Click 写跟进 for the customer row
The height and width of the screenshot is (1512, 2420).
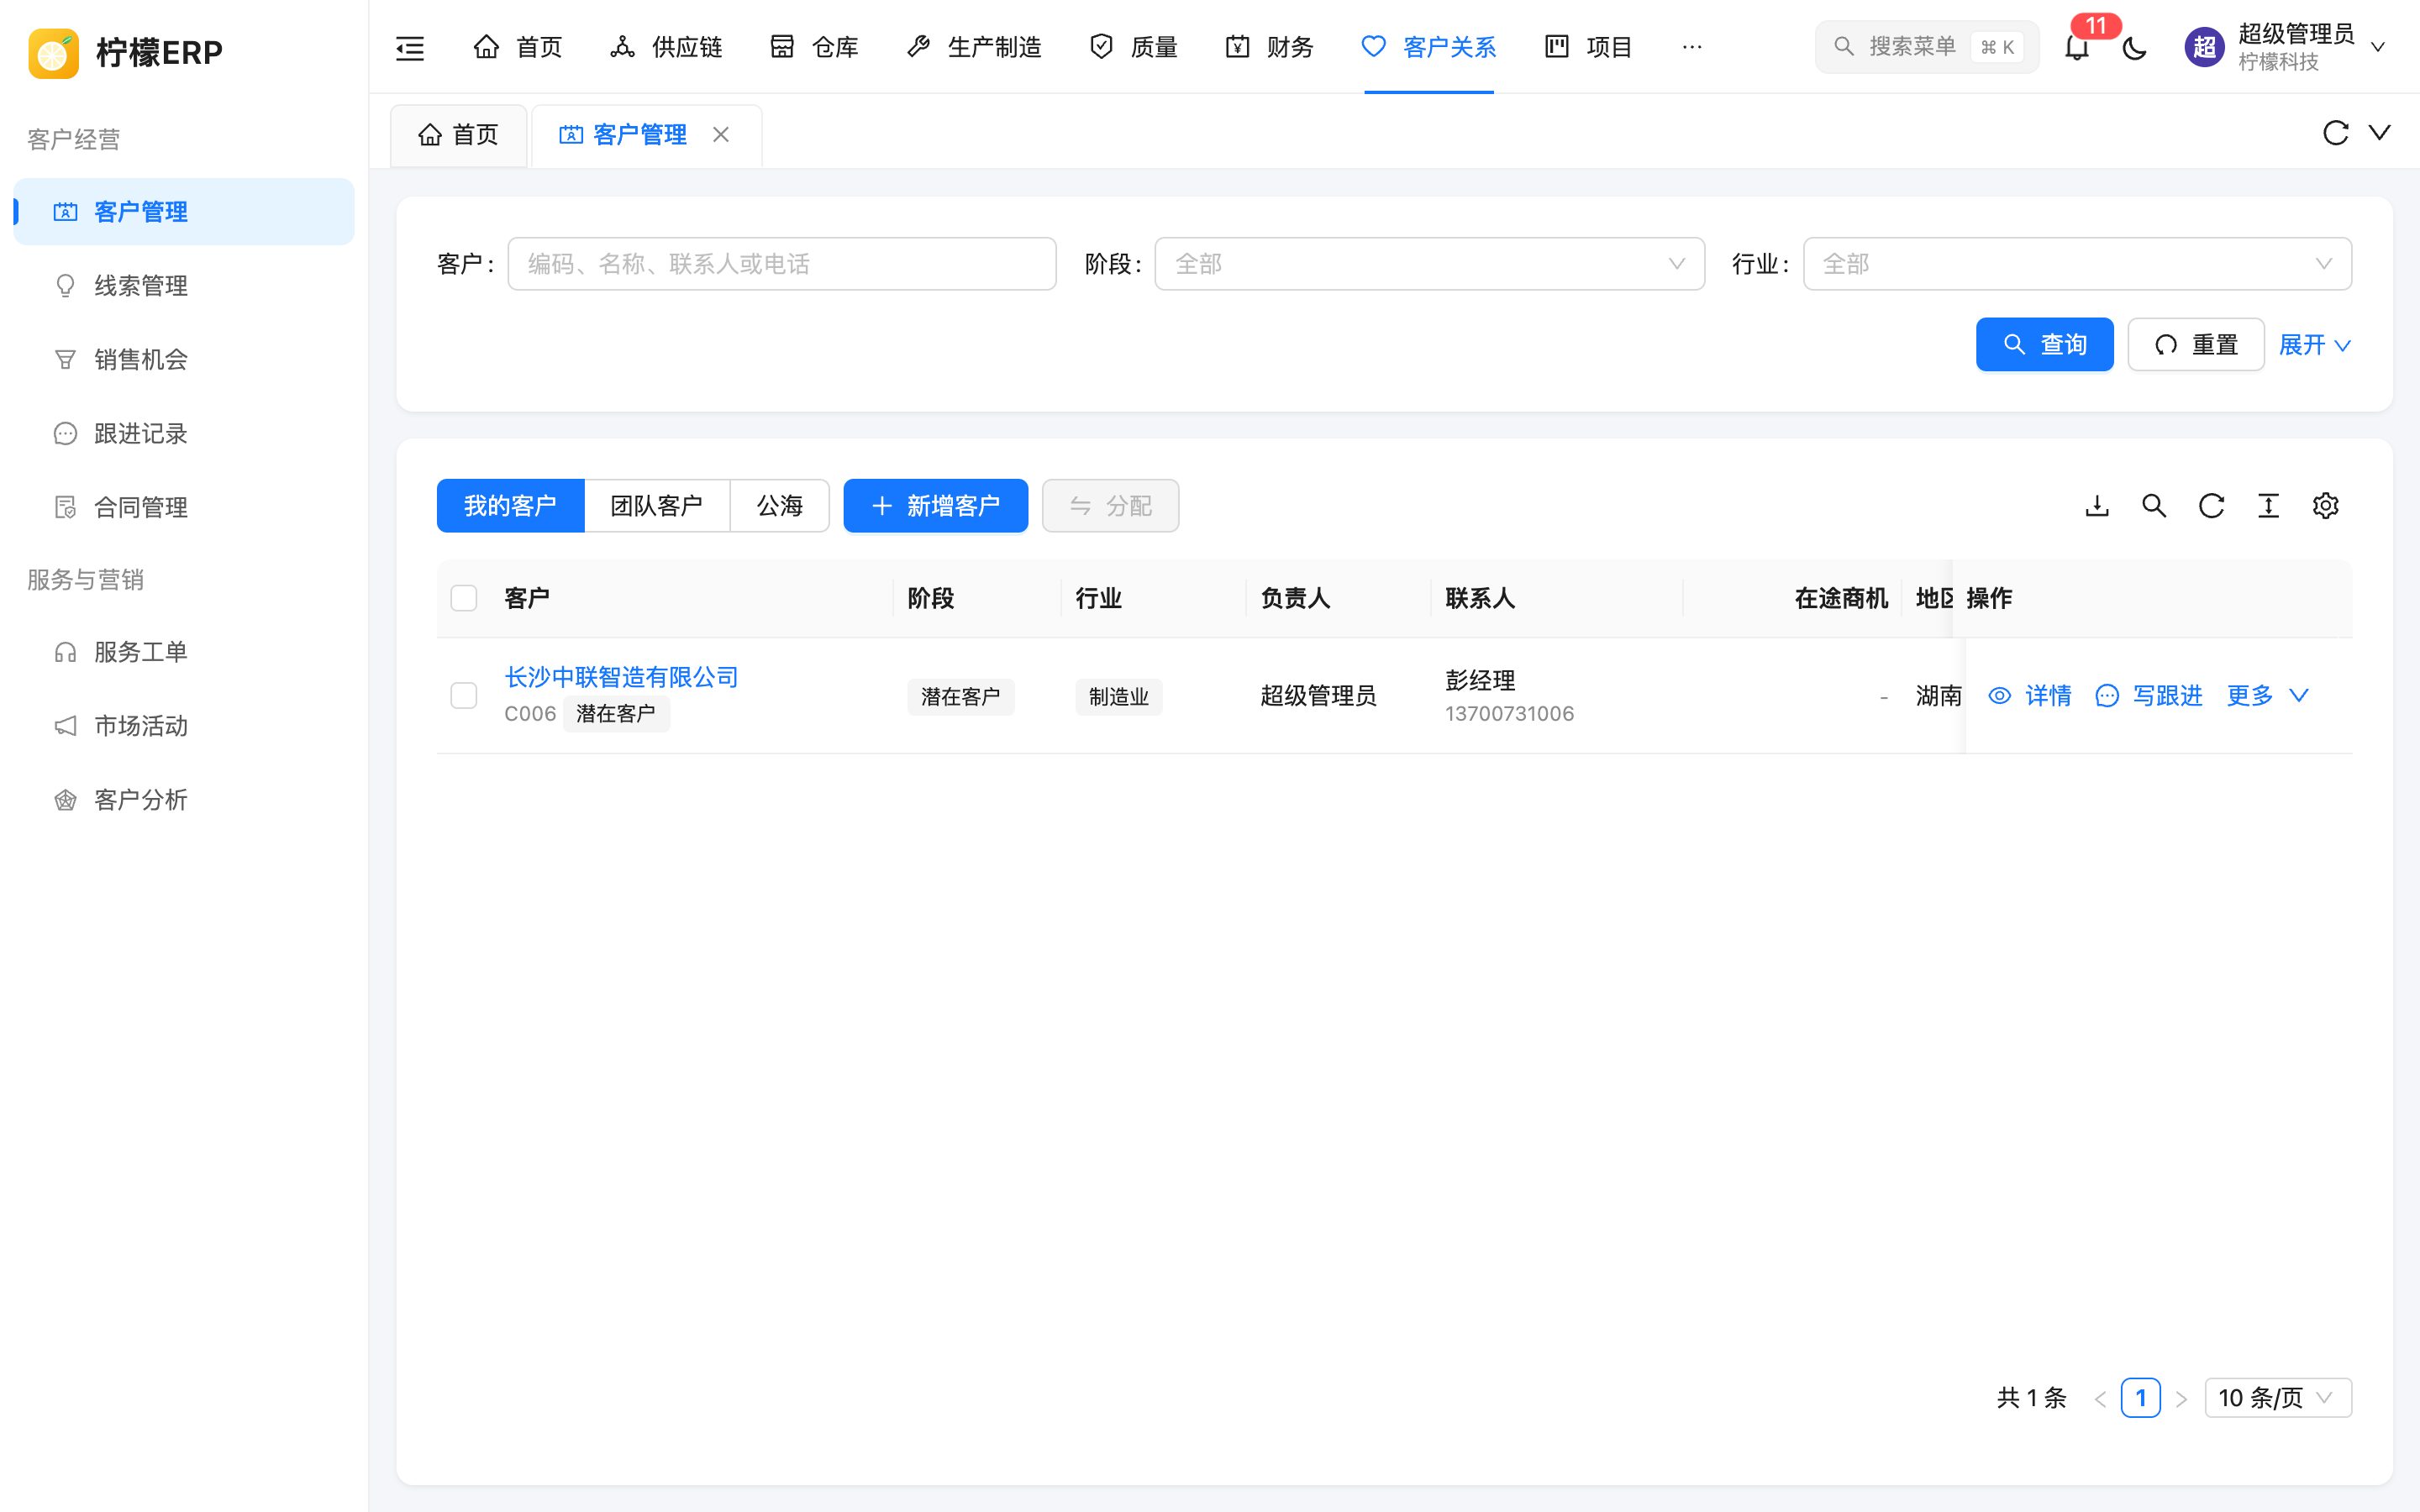pos(2149,696)
